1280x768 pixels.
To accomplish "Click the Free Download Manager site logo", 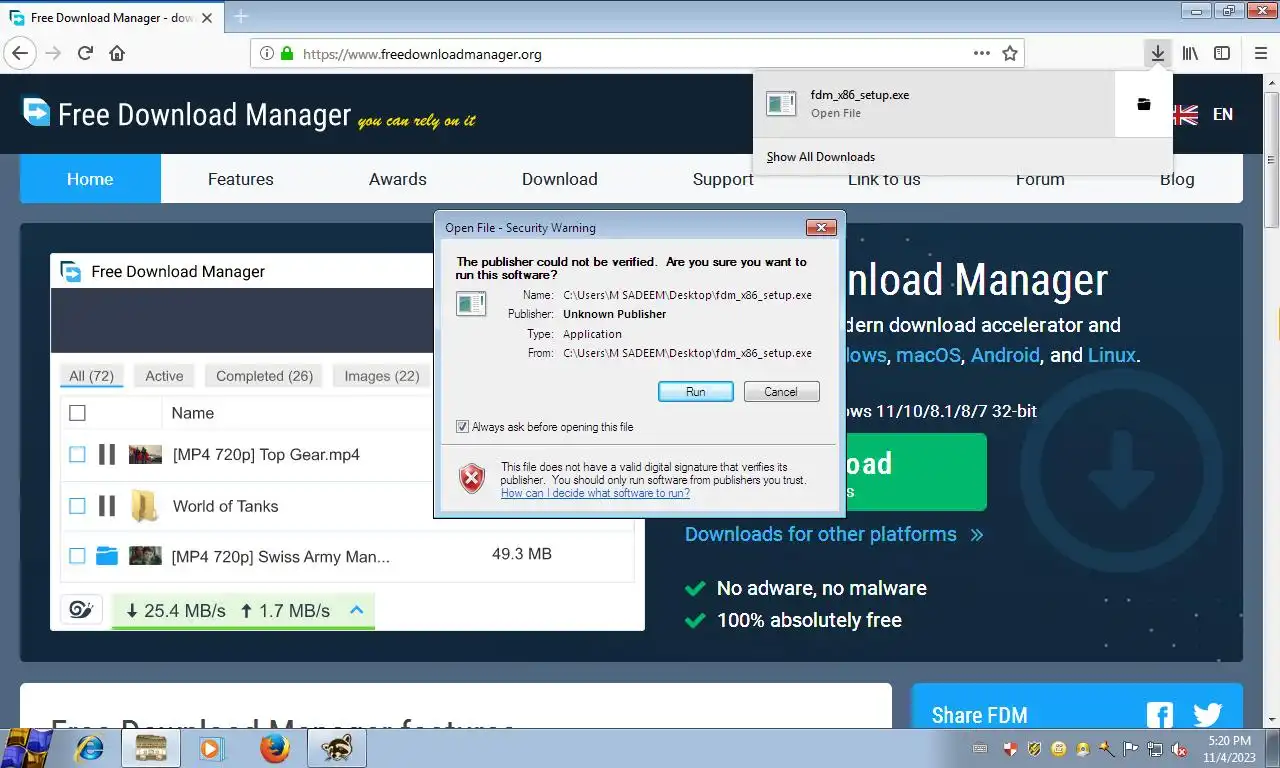I will 187,114.
